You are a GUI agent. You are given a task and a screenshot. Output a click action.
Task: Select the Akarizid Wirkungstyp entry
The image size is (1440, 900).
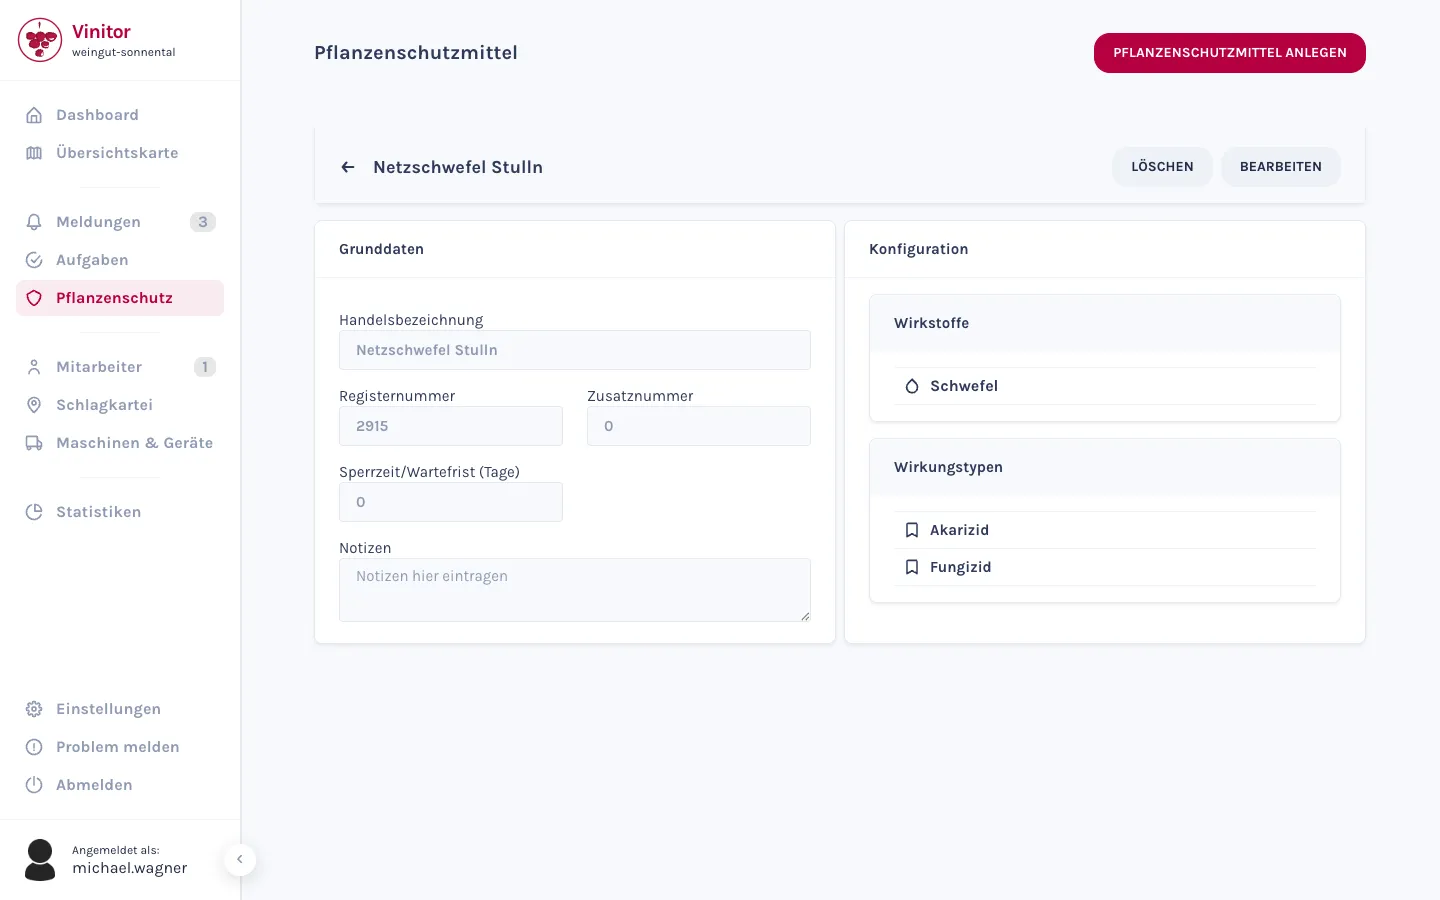(1105, 530)
